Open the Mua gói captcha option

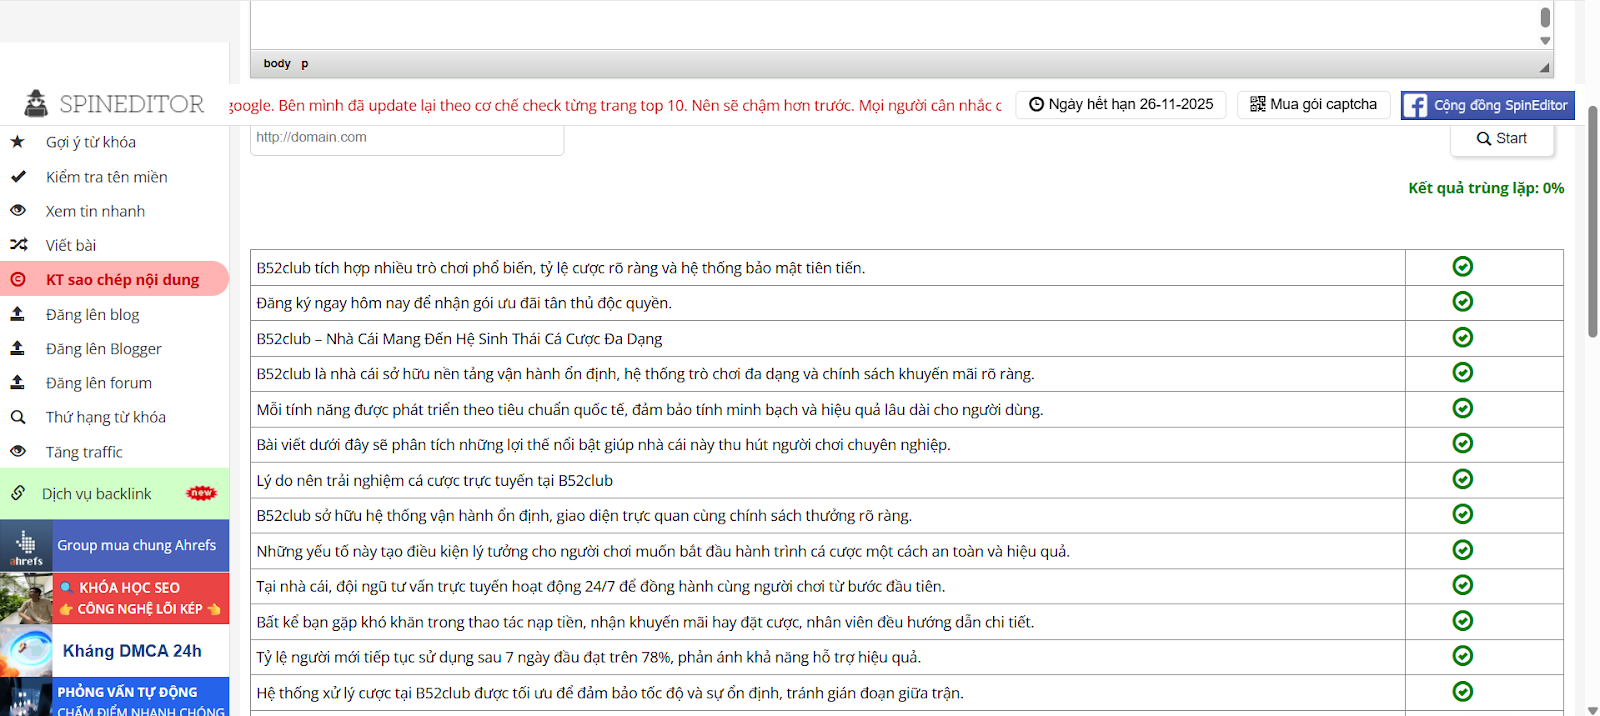pos(1313,104)
